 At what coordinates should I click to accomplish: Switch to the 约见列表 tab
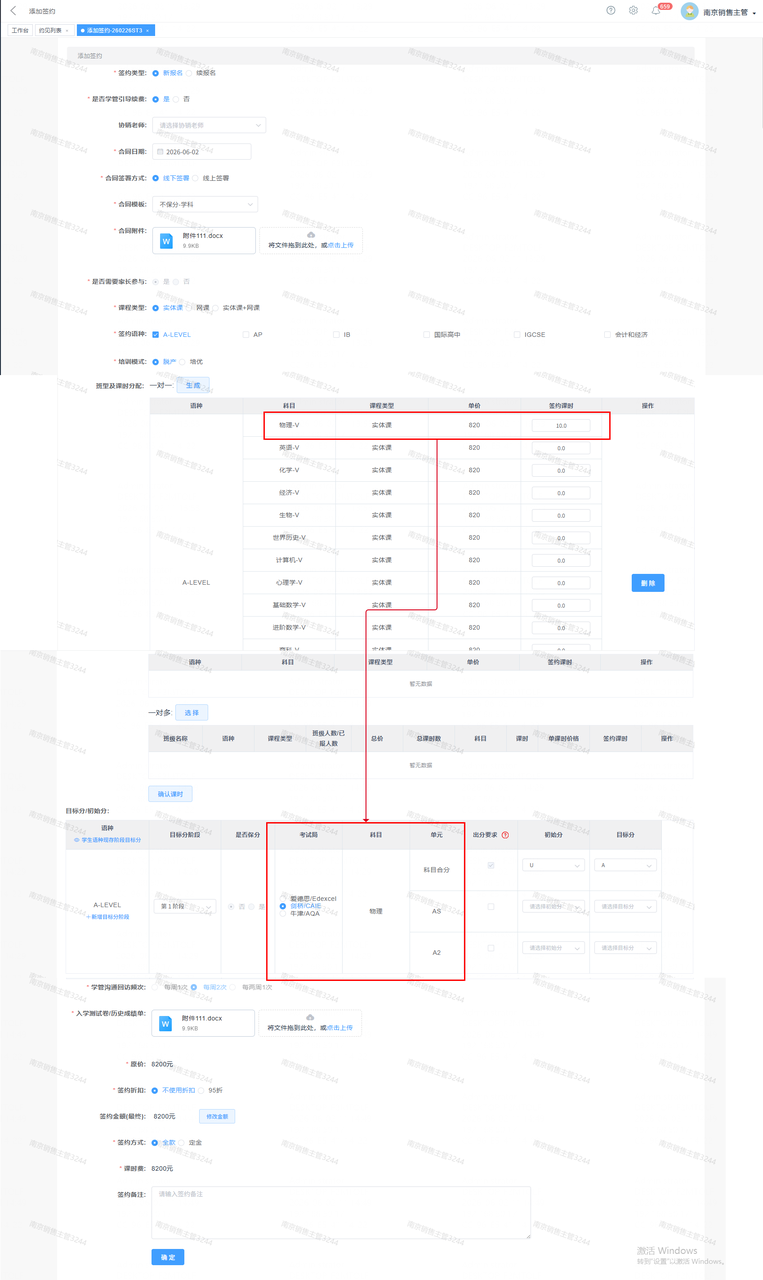click(51, 31)
